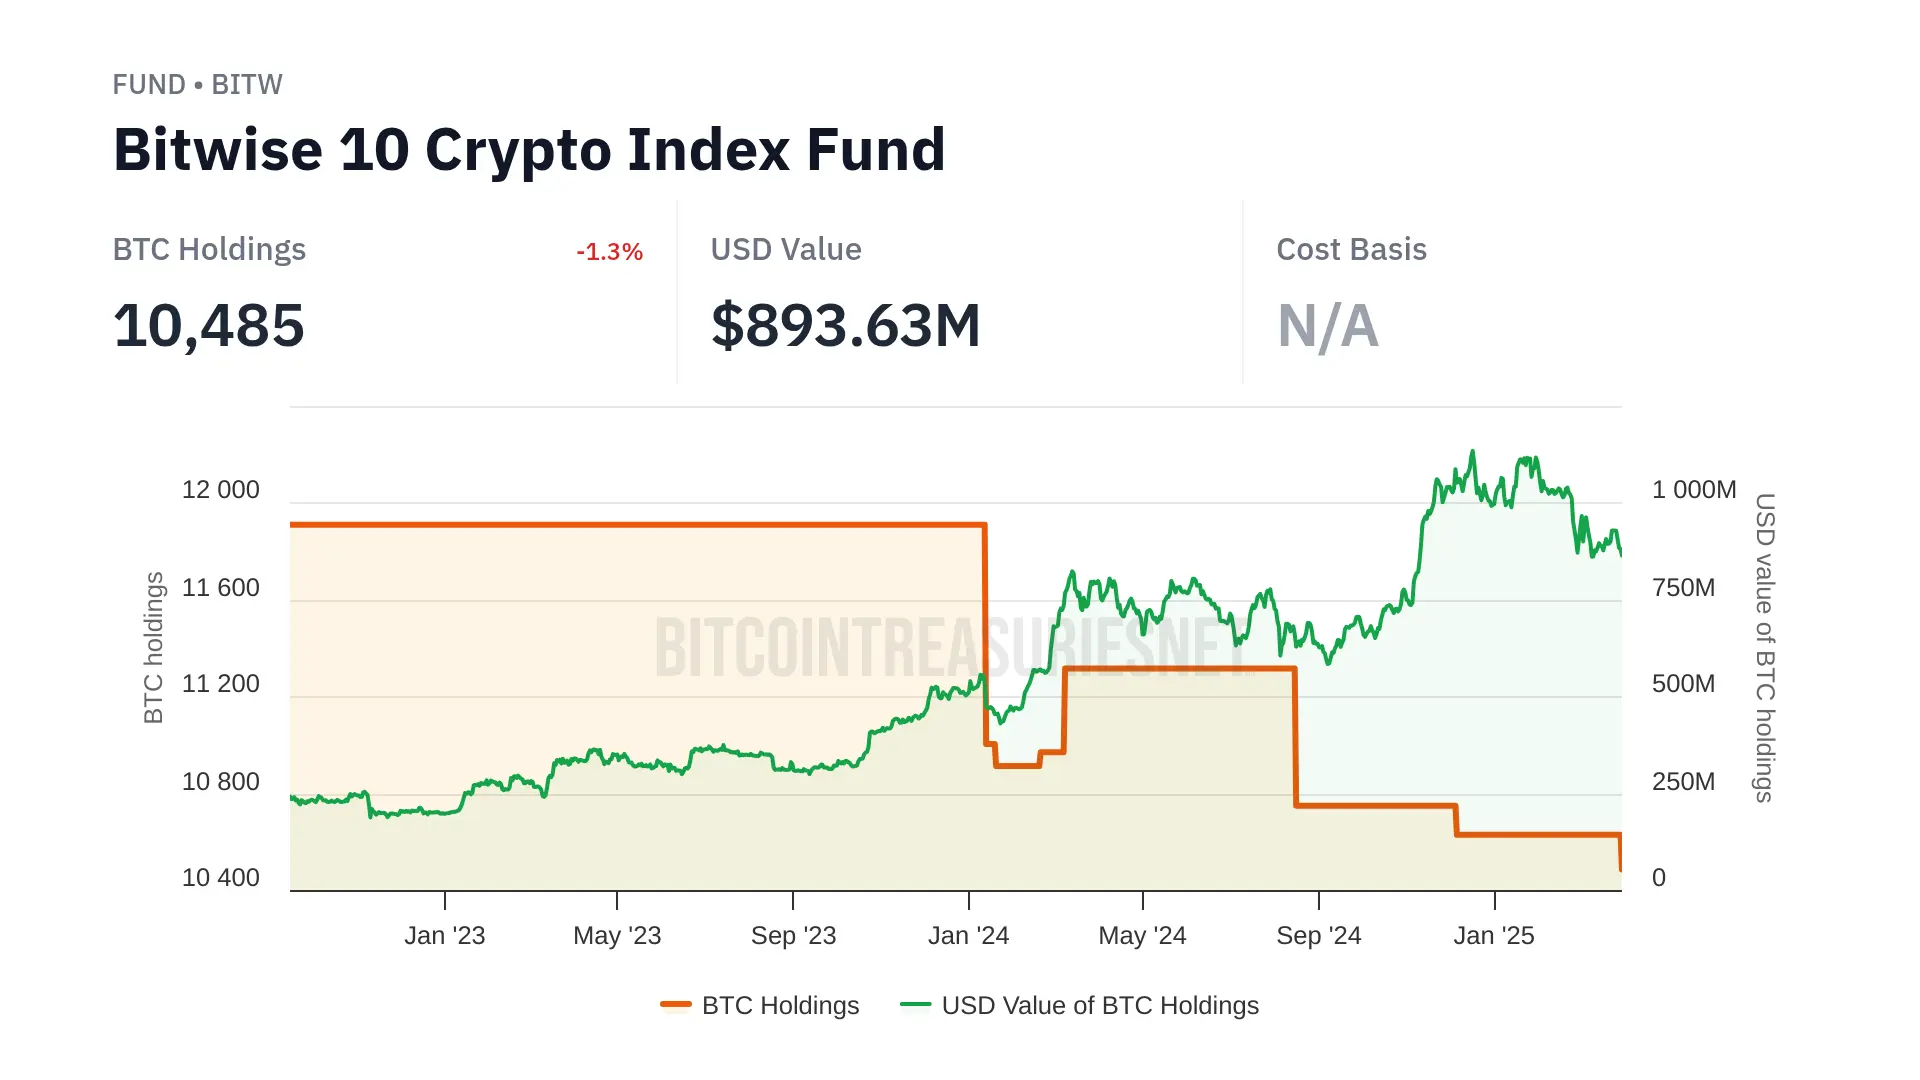Click the orange BTC Holdings legend swatch
Image resolution: width=1920 pixels, height=1080 pixels.
coord(676,1004)
